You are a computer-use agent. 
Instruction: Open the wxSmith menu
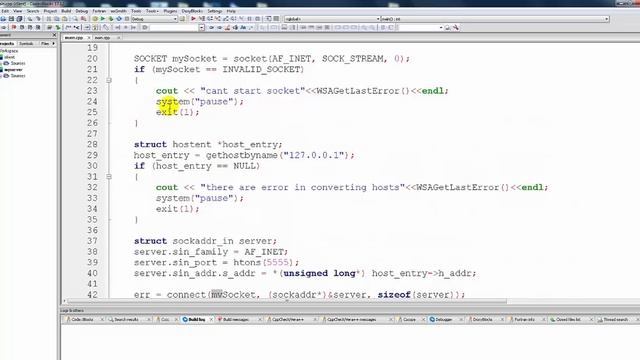(118, 11)
